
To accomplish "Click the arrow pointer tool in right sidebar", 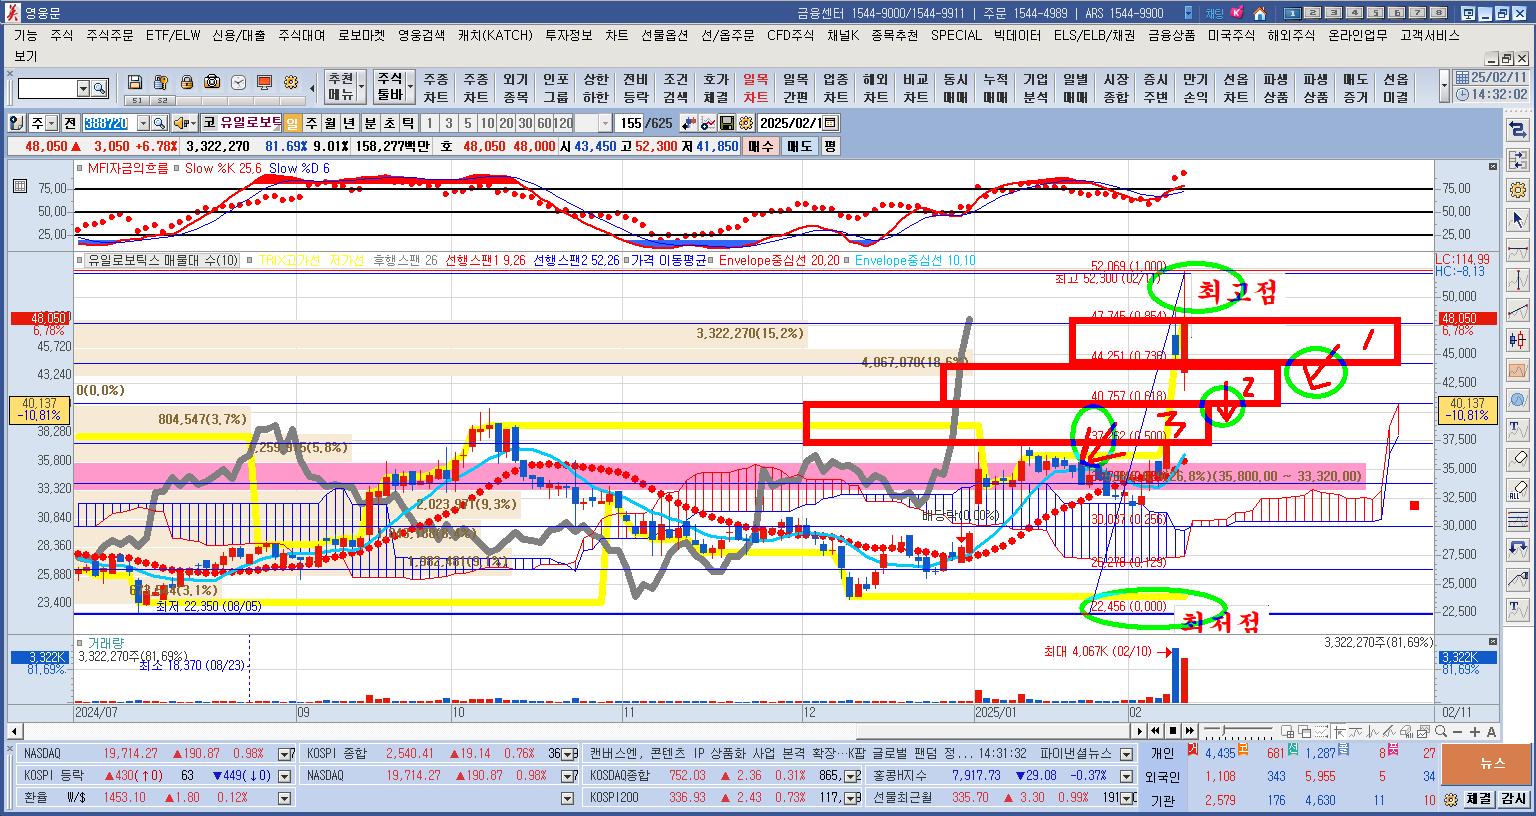I will click(x=1518, y=220).
